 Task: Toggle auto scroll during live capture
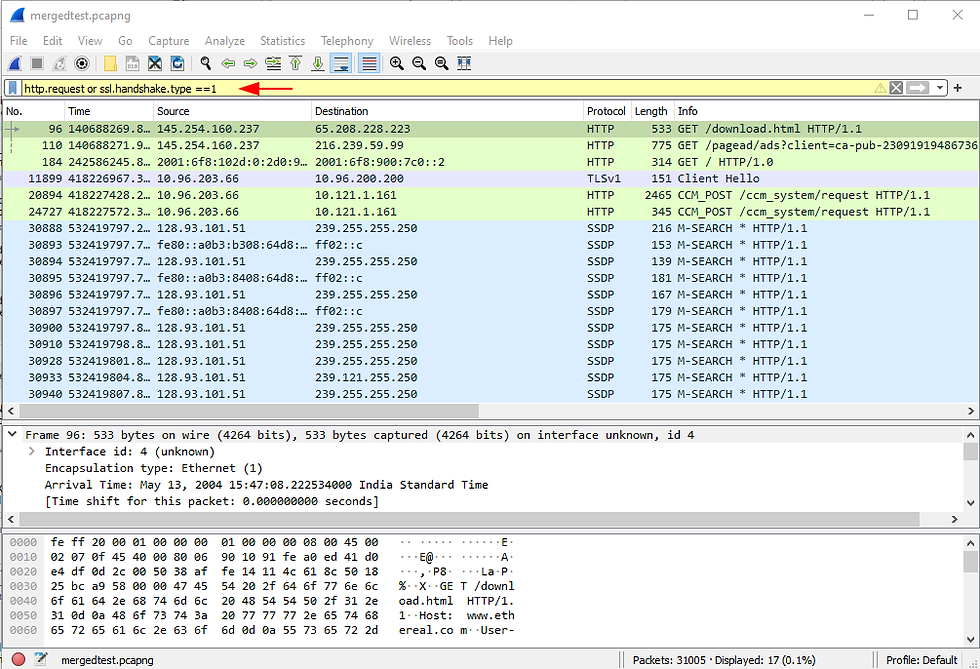tap(341, 63)
